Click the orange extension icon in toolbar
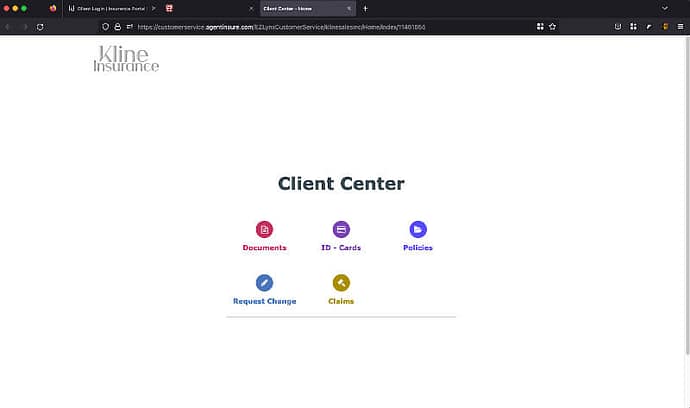Viewport: 690px width, 408px height. [665, 27]
